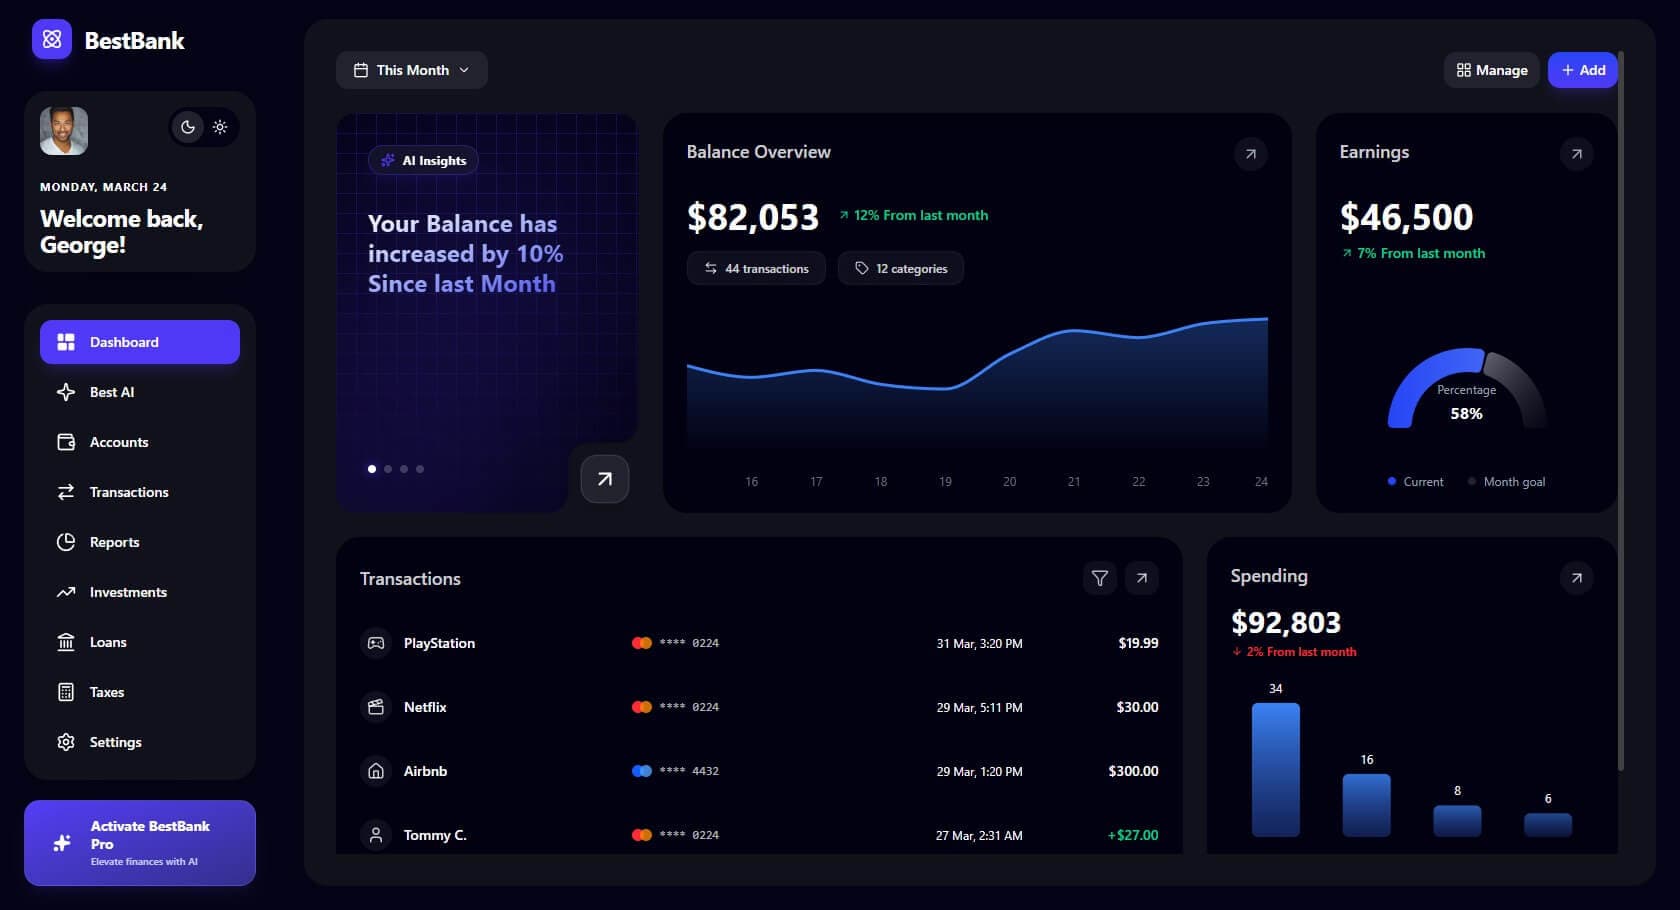Click the Reports clock icon in sidebar

pos(65,541)
